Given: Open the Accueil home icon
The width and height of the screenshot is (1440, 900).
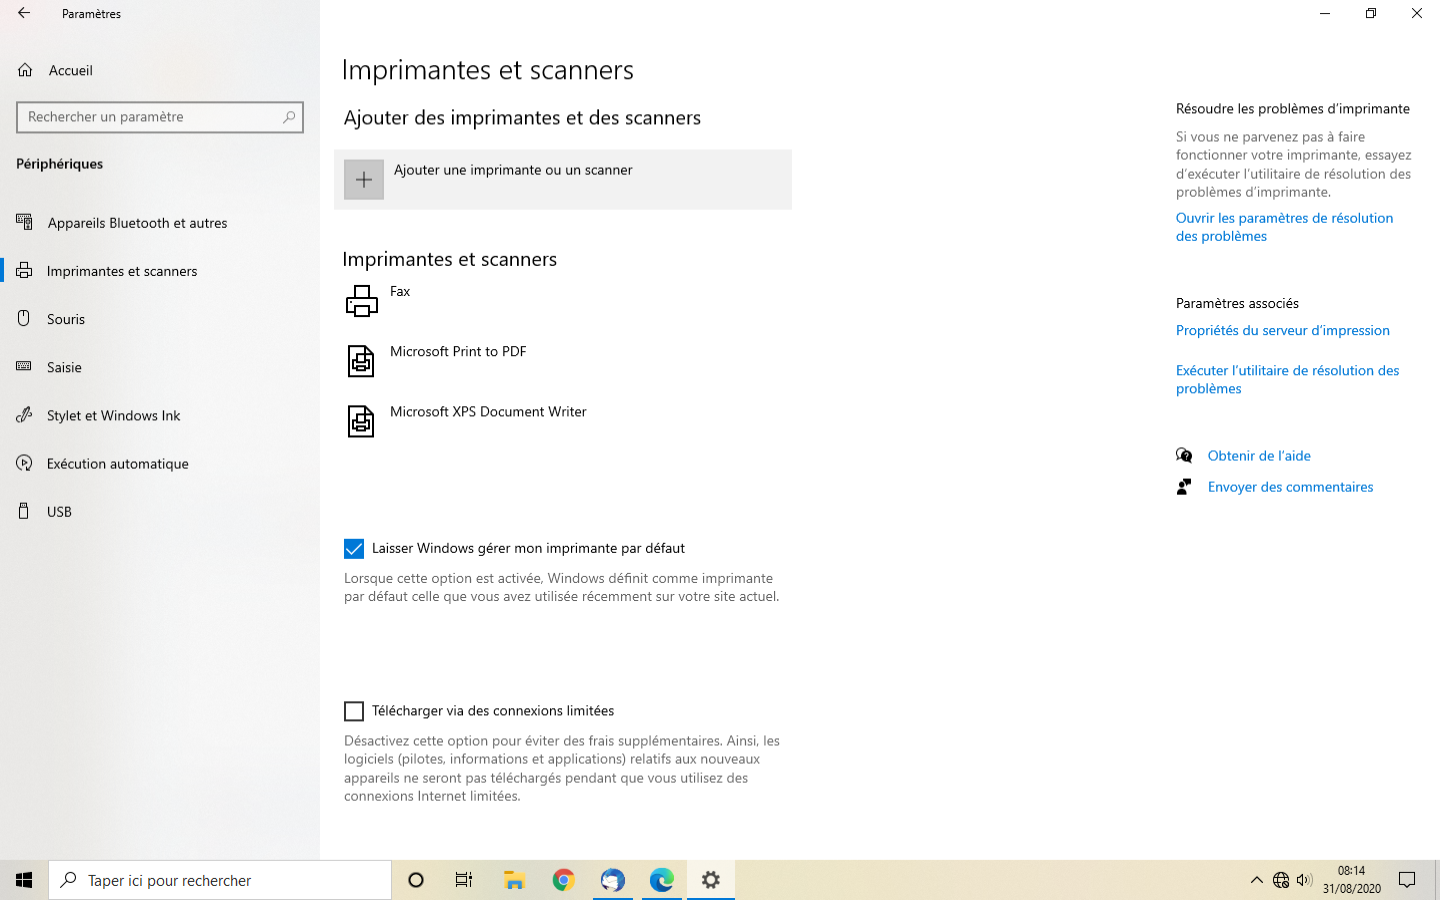Looking at the screenshot, I should (x=25, y=70).
